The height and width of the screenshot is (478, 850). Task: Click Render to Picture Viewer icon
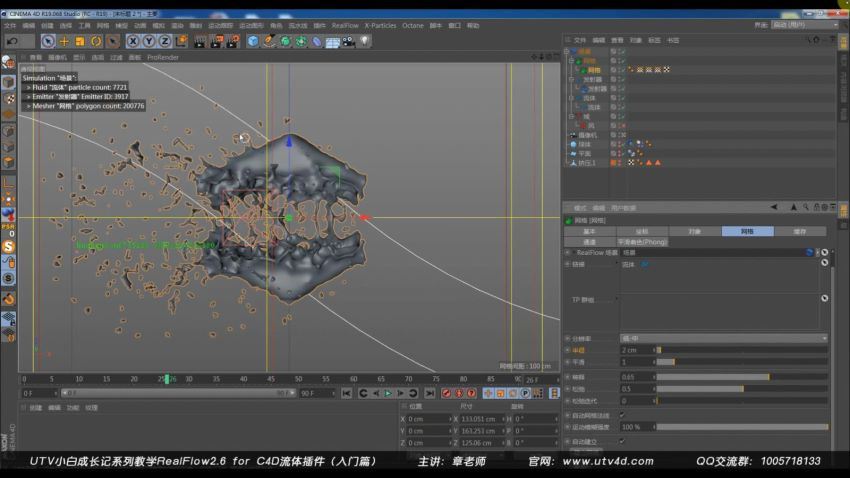tap(216, 41)
